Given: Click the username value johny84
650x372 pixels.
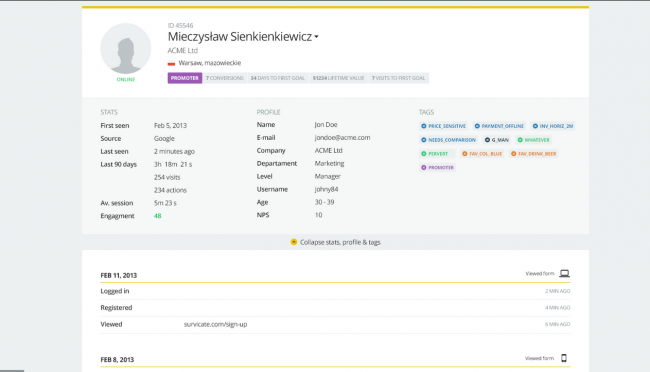Looking at the screenshot, I should point(326,190).
